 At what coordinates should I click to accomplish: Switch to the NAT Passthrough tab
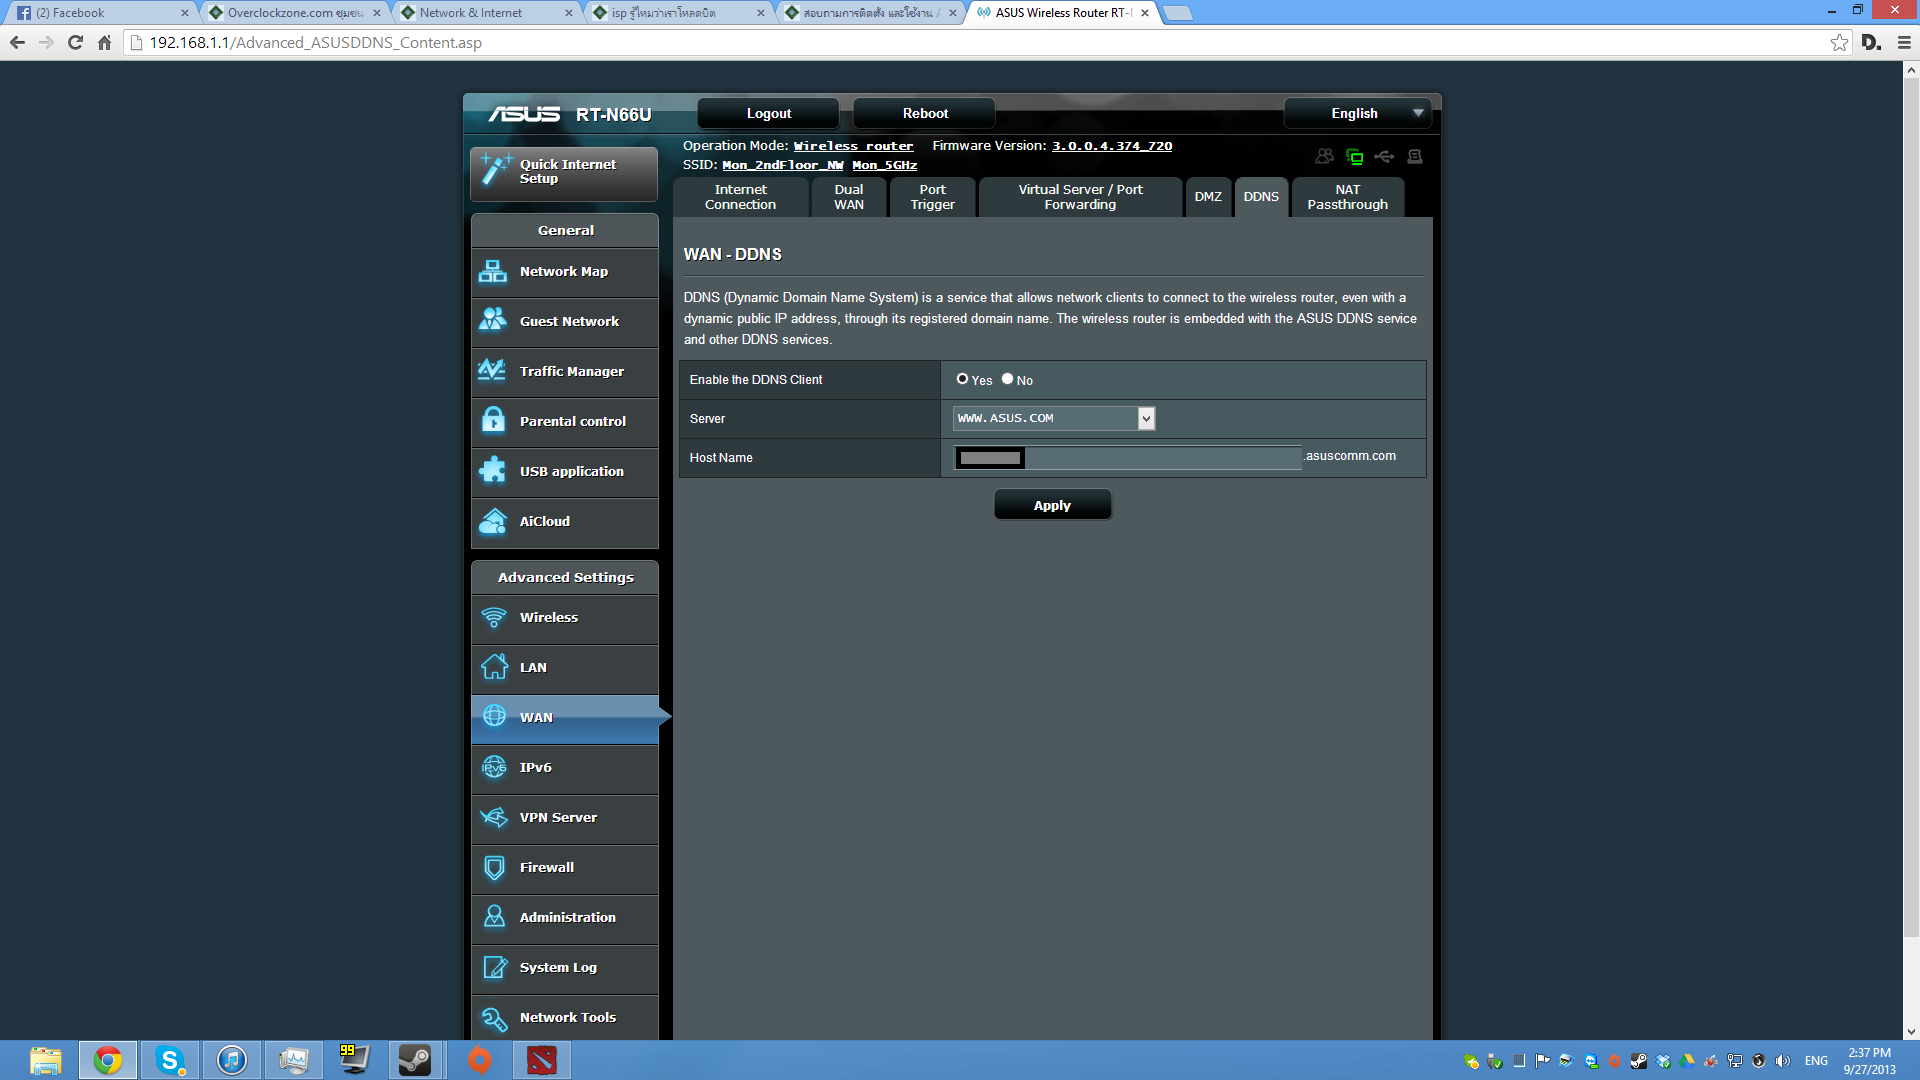pyautogui.click(x=1347, y=197)
